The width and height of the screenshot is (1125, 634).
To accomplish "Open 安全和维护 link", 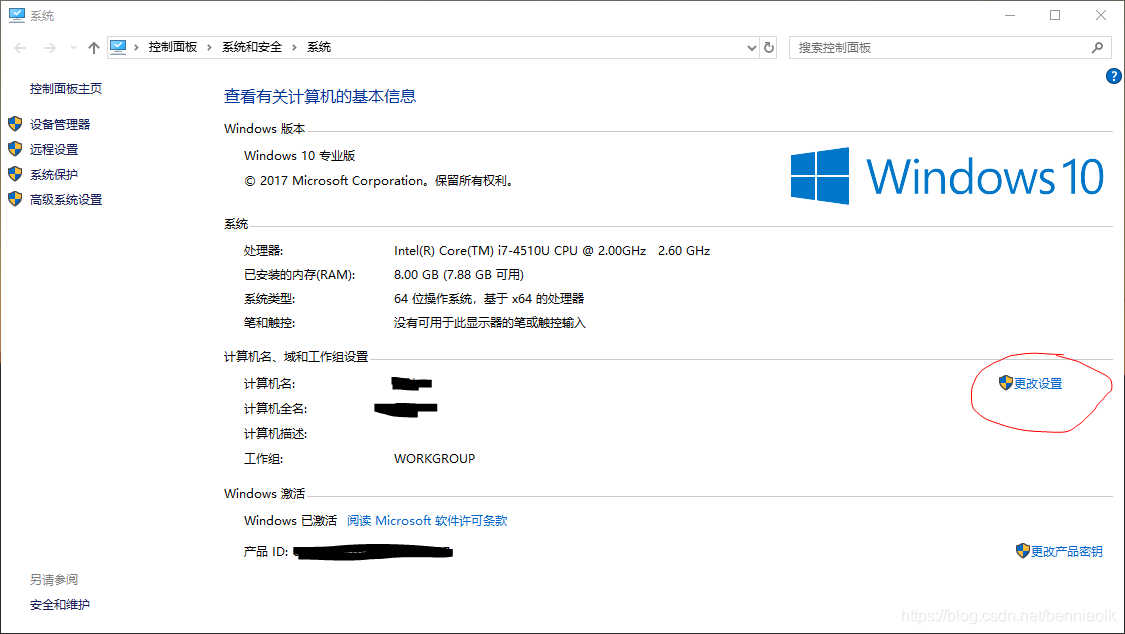I will pos(60,605).
